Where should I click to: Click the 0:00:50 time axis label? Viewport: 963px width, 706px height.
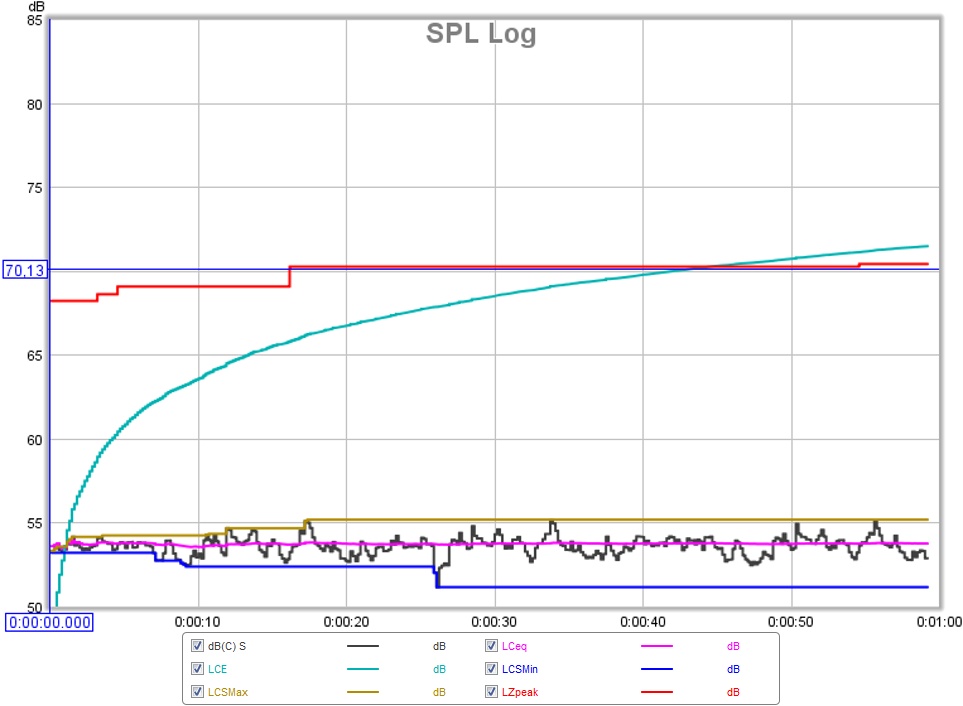point(791,623)
